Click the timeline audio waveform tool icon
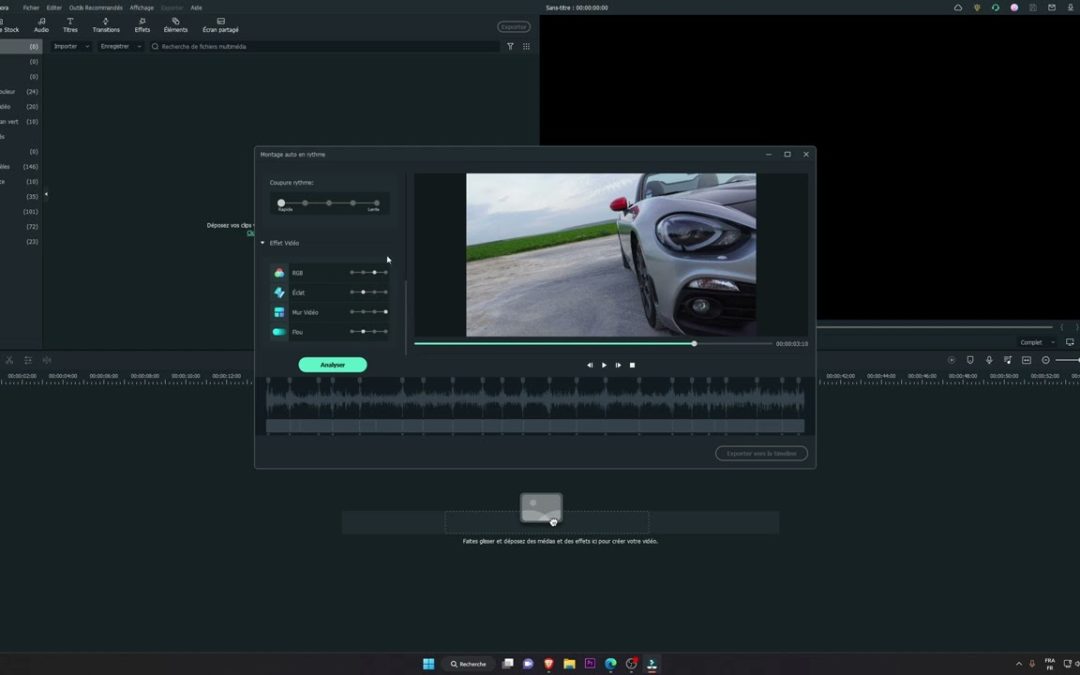Screen dimensions: 1080x675 [47, 360]
